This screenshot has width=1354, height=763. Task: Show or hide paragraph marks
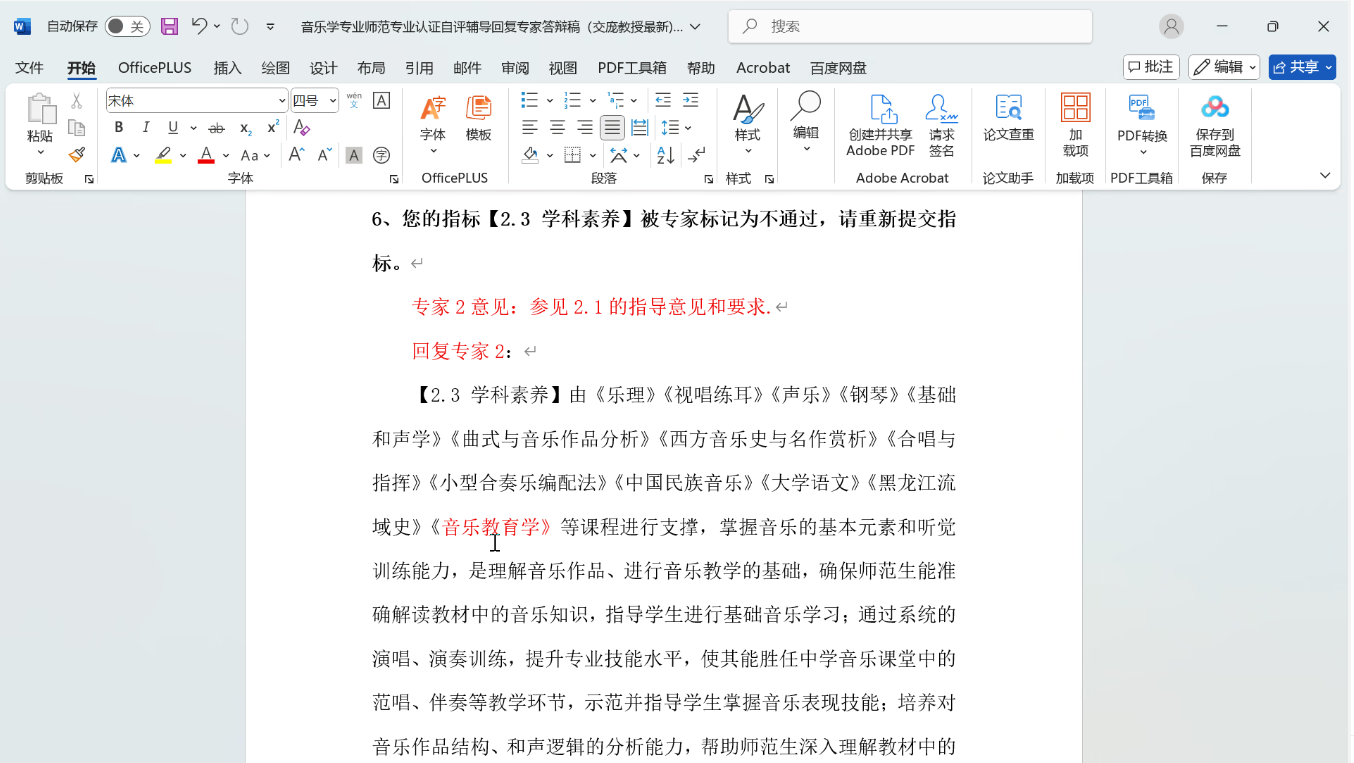tap(698, 155)
